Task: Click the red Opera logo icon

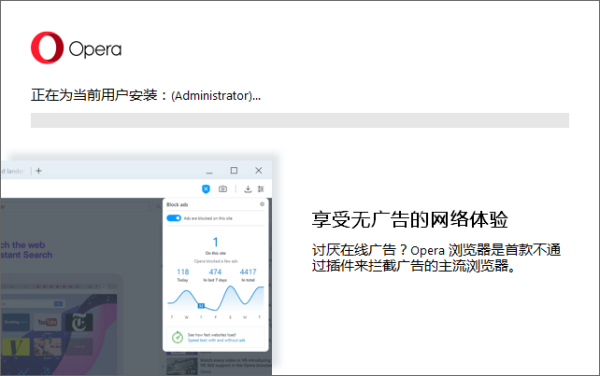Action: [47, 48]
